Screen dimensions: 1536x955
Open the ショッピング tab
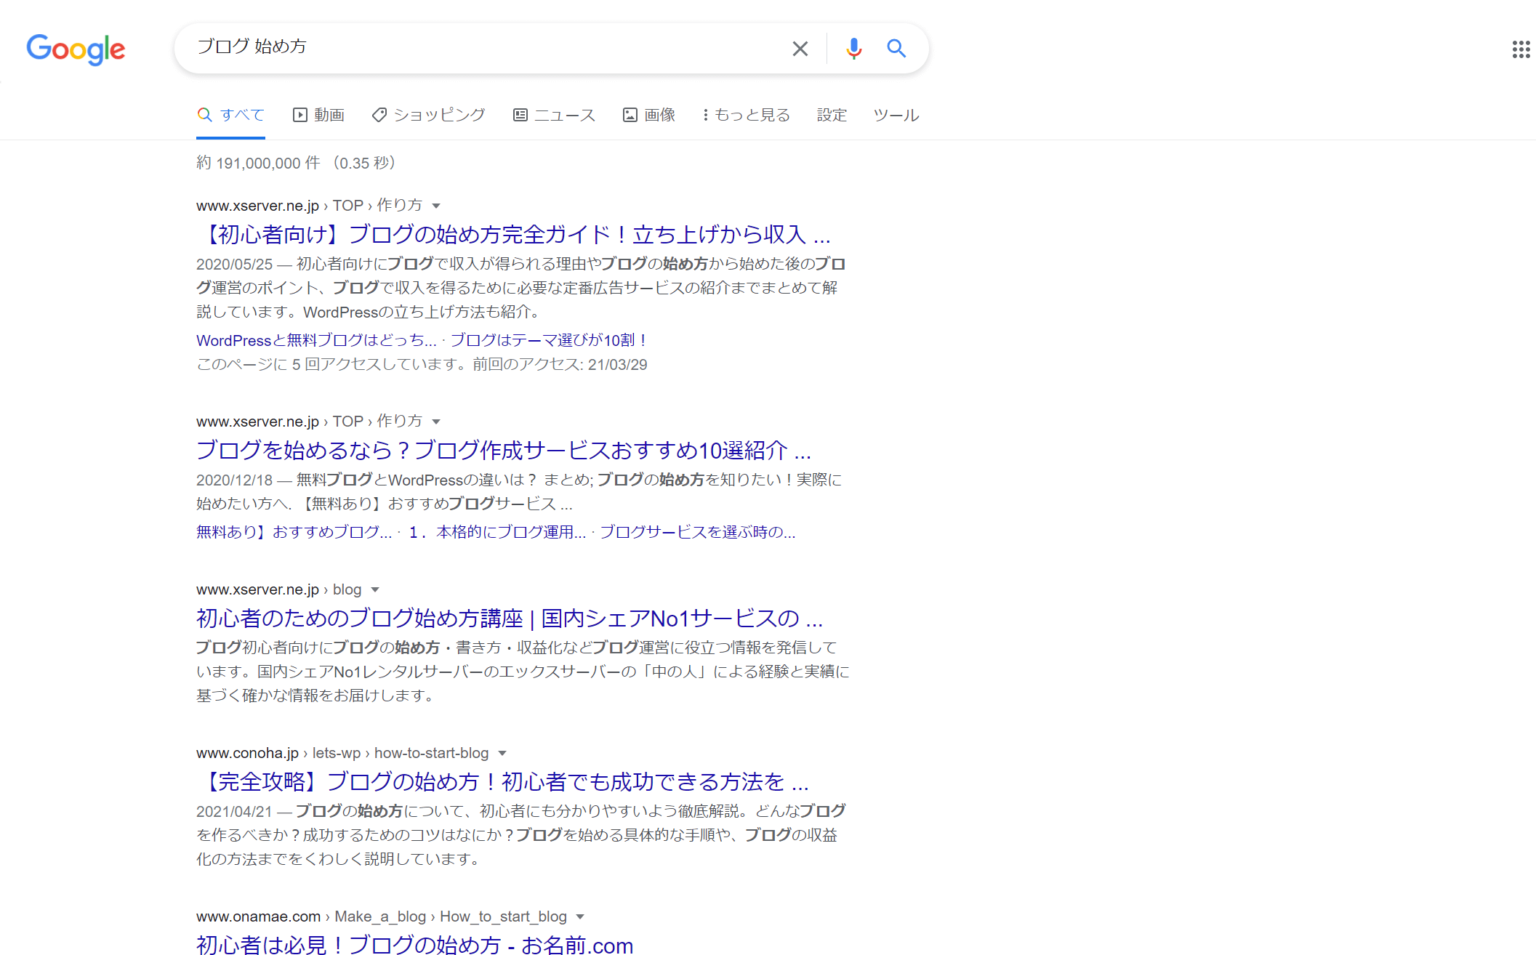point(428,115)
